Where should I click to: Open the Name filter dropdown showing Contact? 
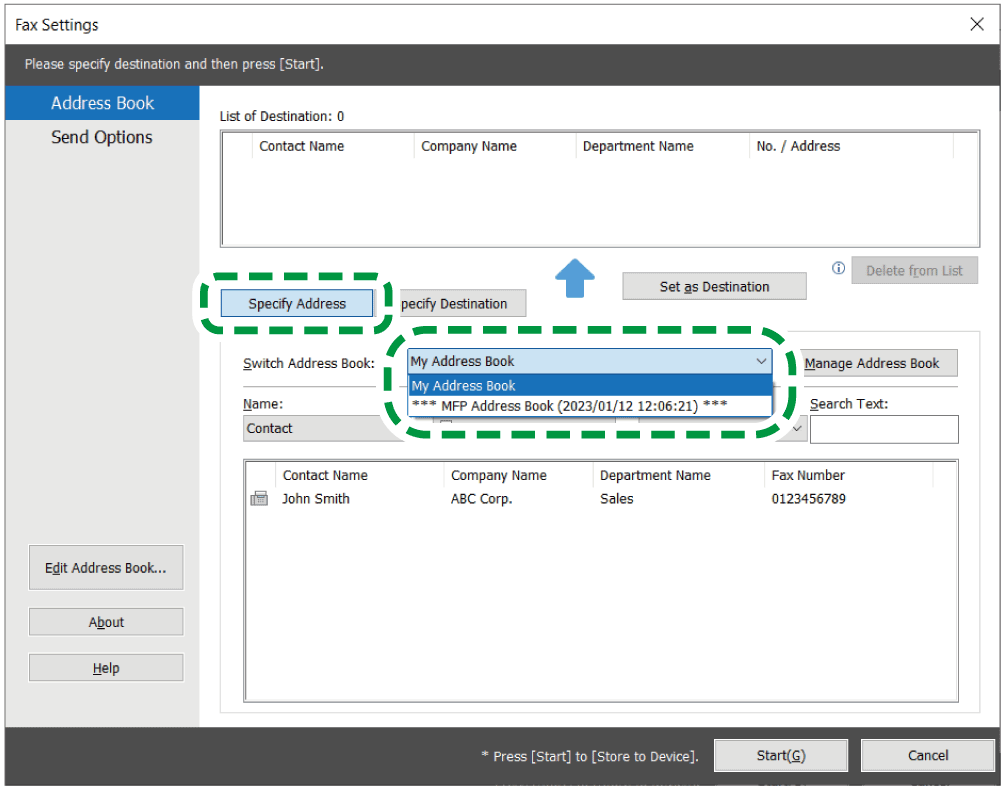tap(310, 428)
